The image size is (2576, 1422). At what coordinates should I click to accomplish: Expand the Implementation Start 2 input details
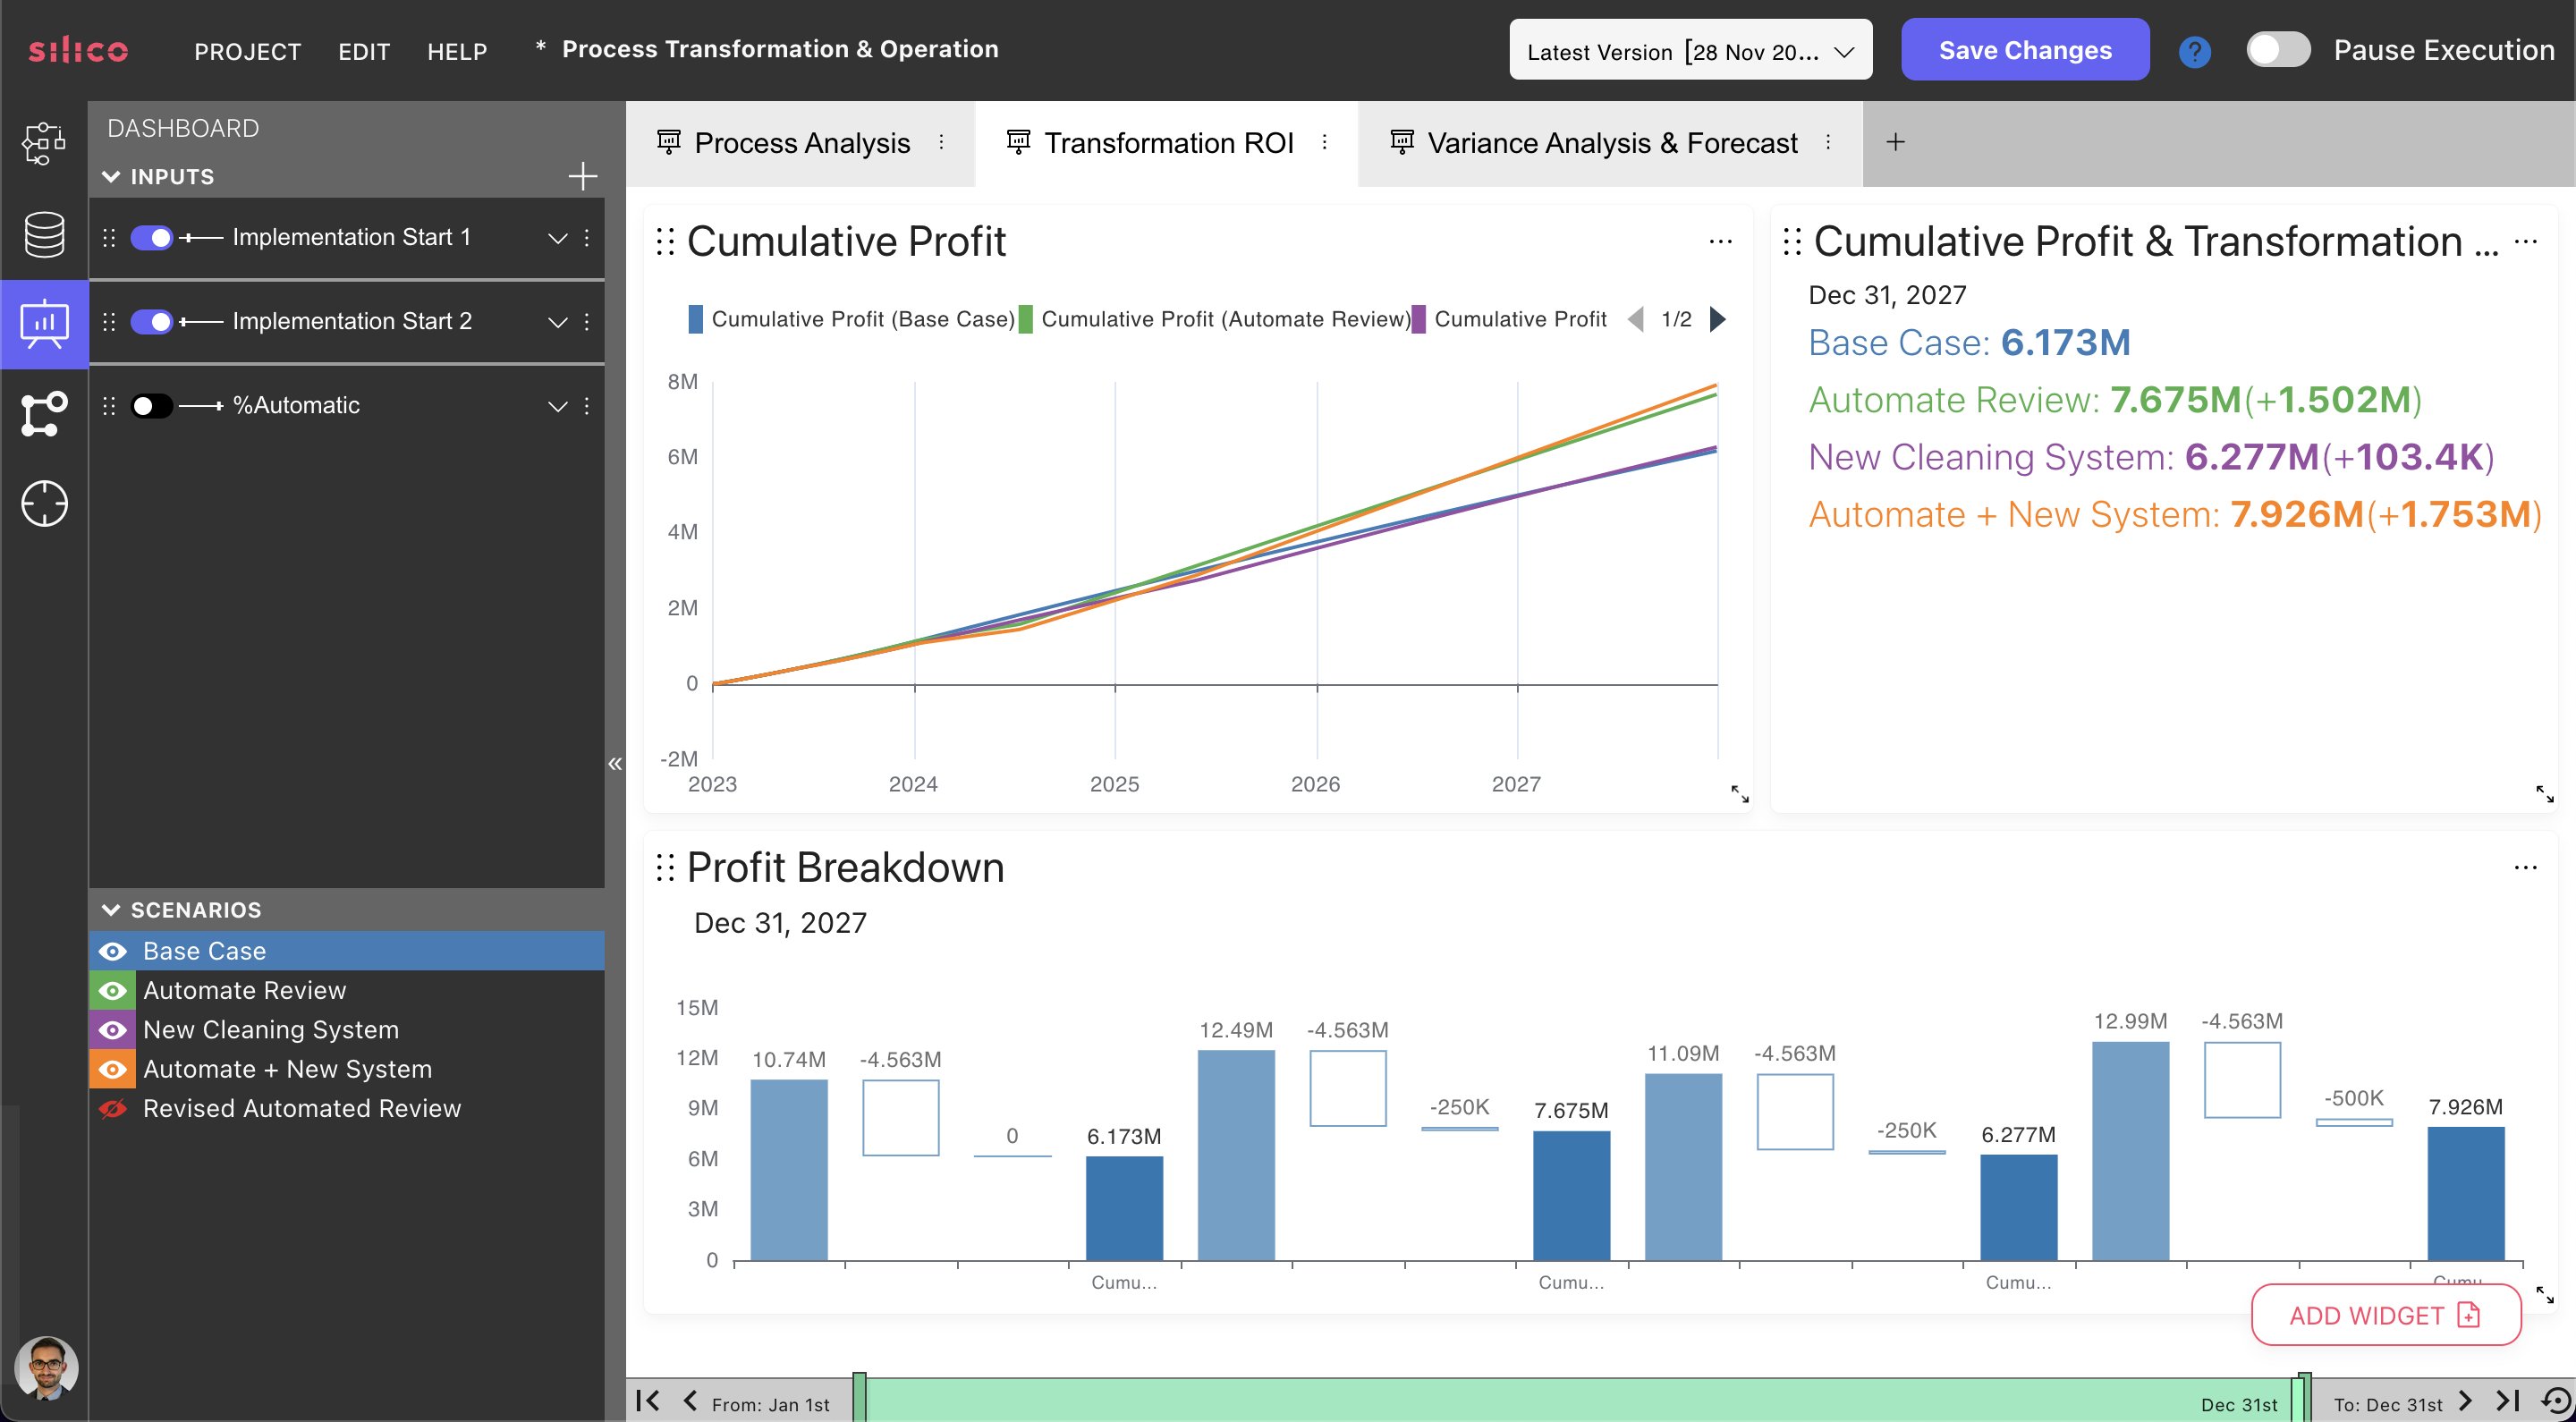click(x=557, y=322)
